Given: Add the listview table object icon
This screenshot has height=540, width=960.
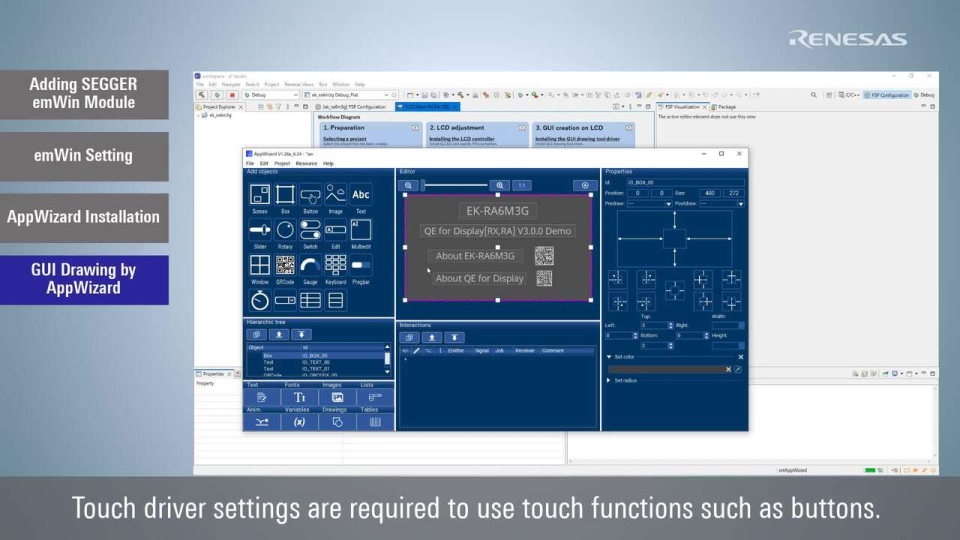Looking at the screenshot, I should 310,301.
